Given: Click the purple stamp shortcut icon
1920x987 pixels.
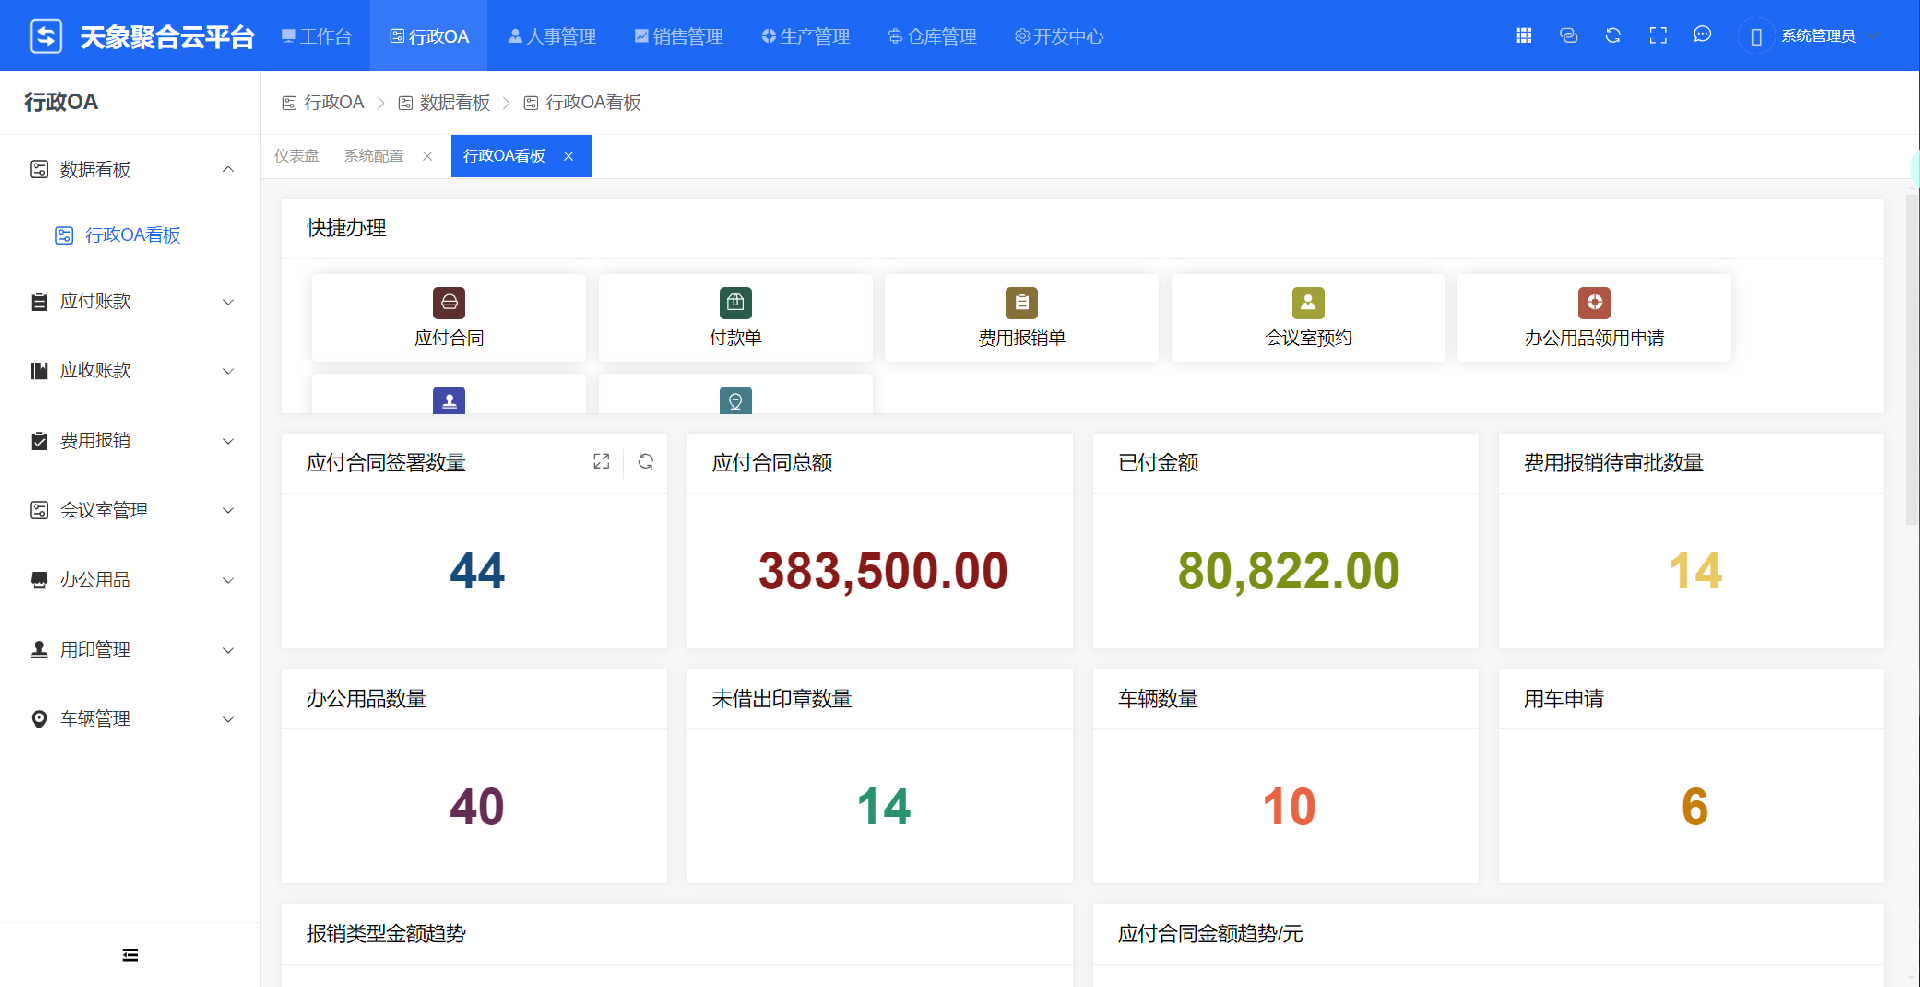Looking at the screenshot, I should tap(449, 400).
